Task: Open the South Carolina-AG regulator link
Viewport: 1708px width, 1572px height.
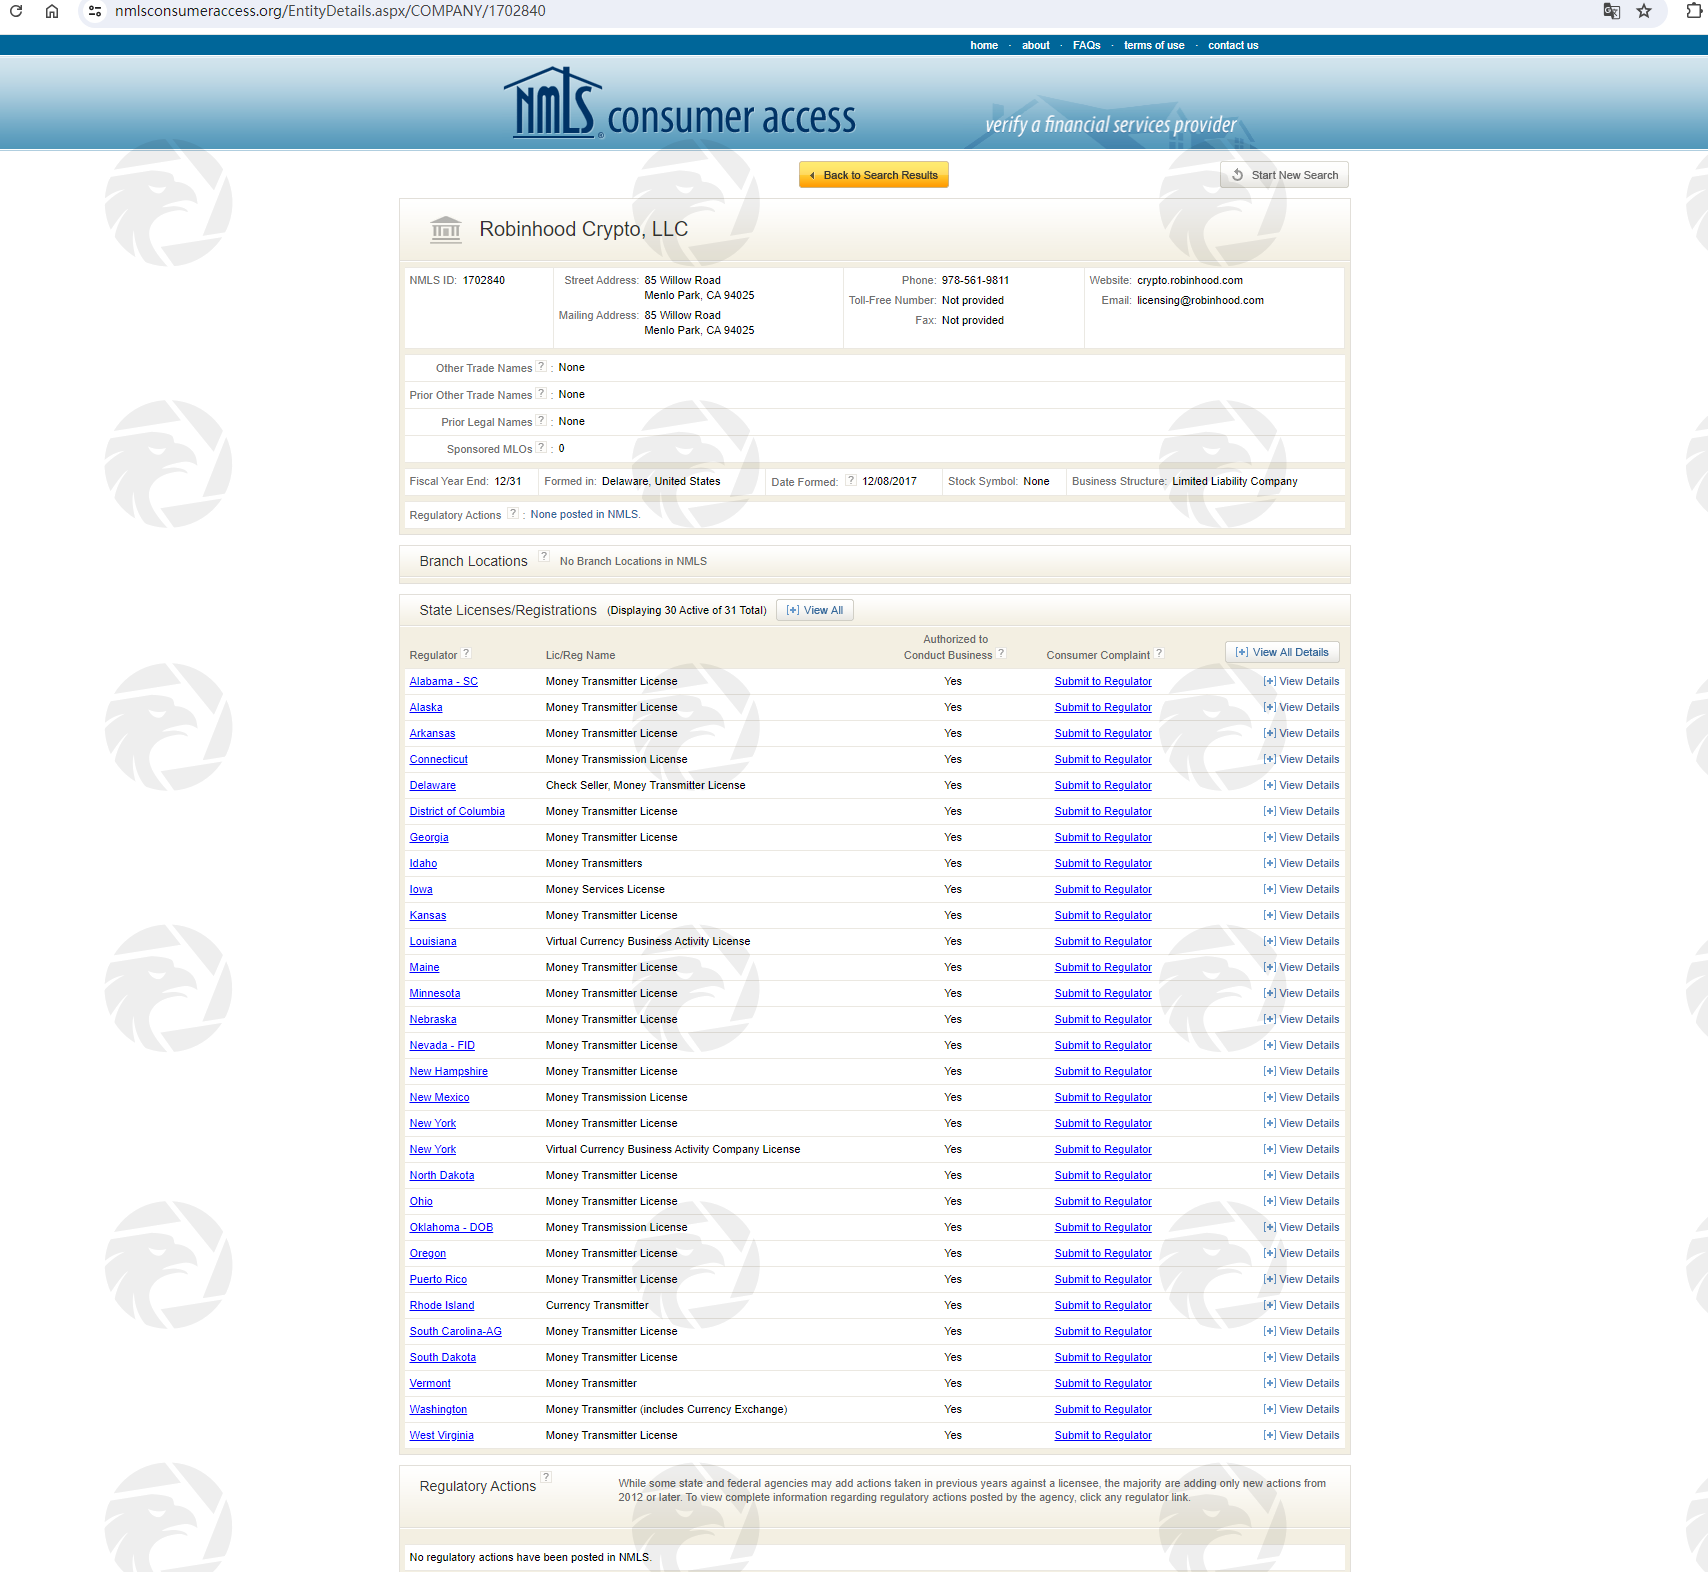Action: pos(455,1331)
